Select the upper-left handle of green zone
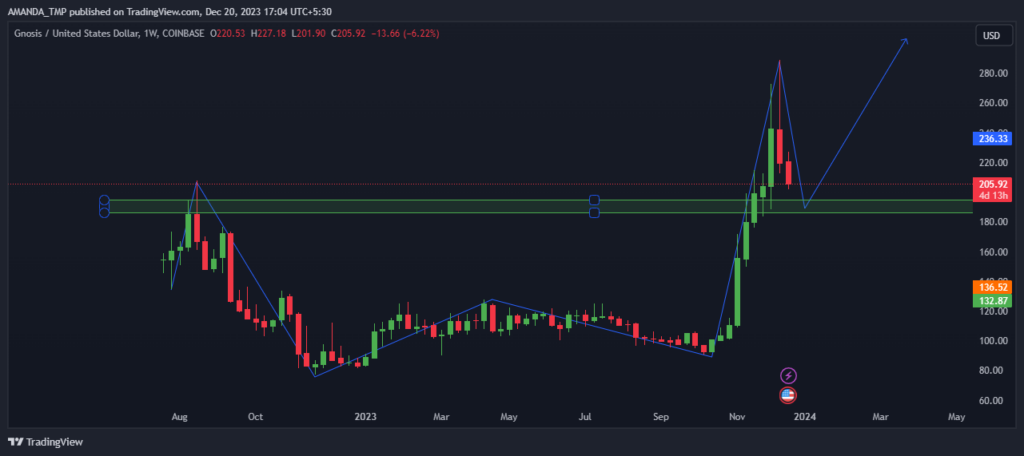1024x456 pixels. tap(104, 200)
